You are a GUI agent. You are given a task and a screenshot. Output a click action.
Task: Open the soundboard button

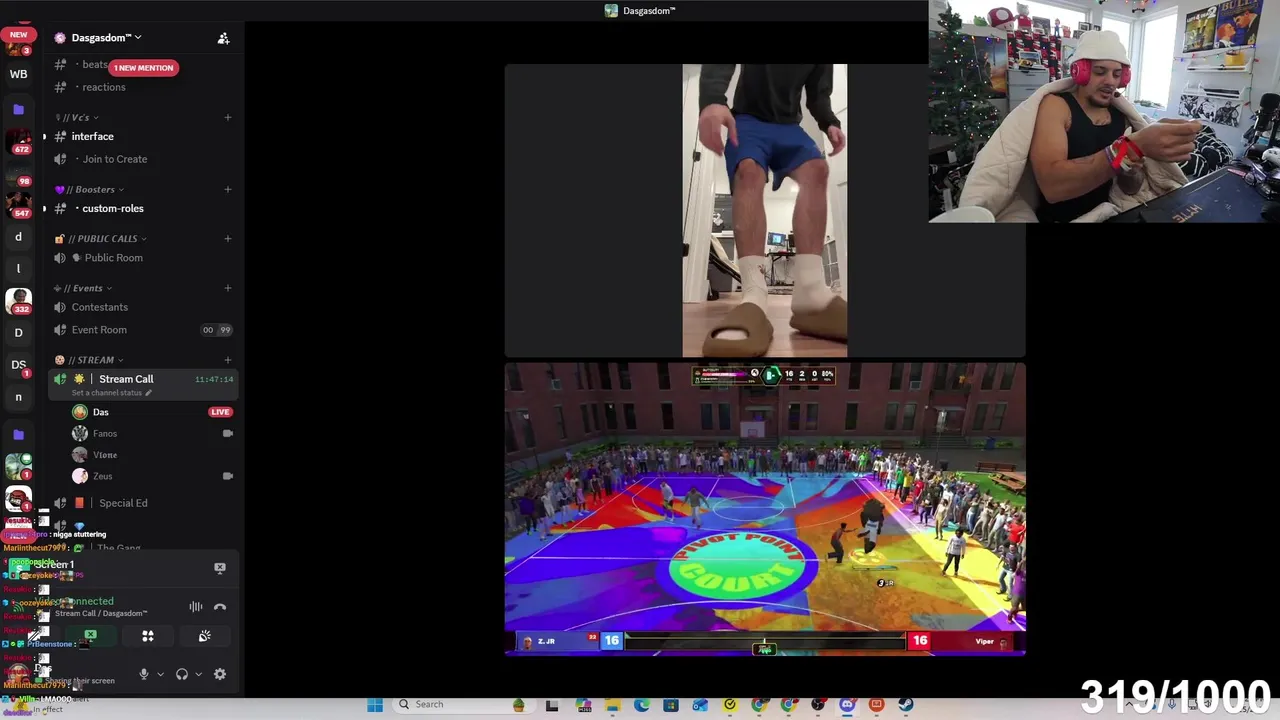[205, 636]
